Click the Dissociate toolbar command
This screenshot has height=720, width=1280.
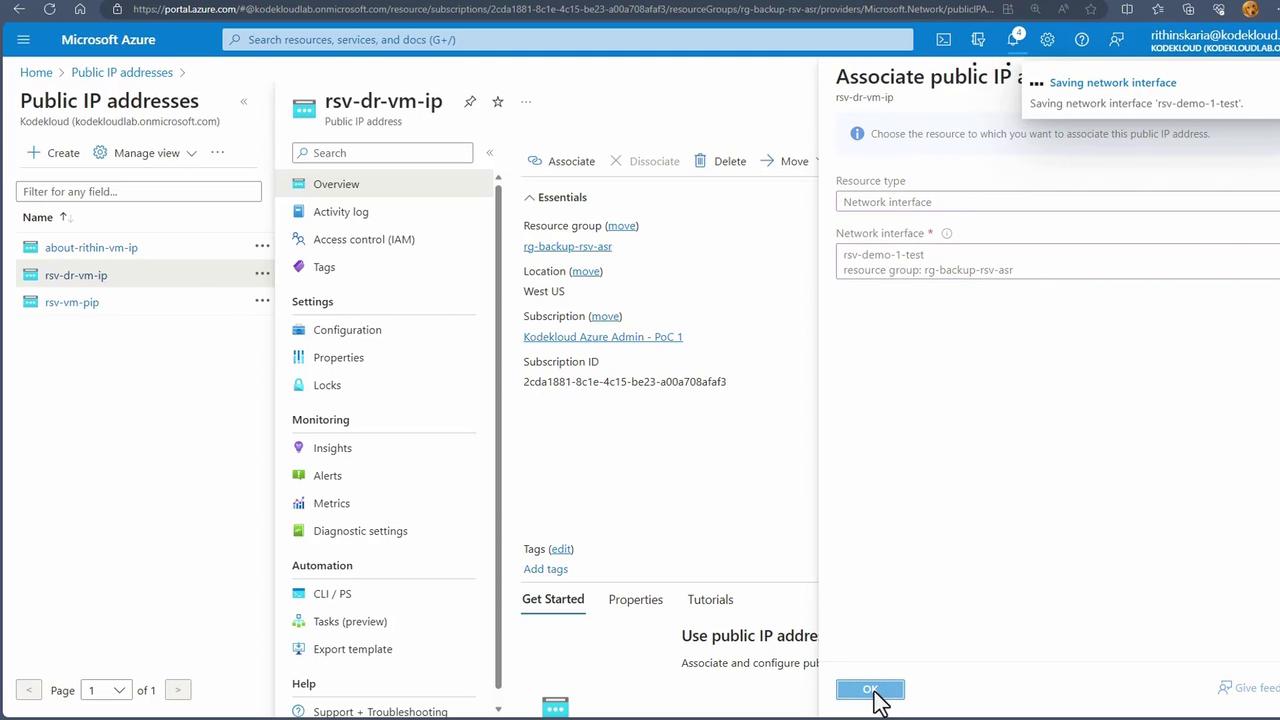645,161
